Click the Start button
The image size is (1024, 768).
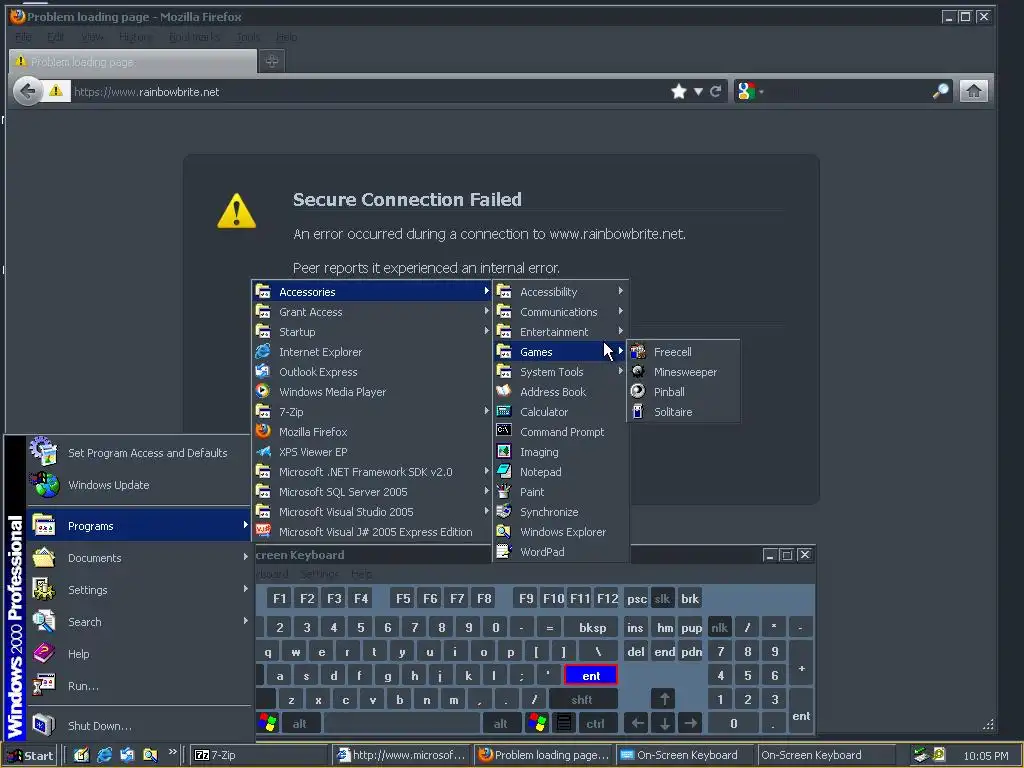click(x=30, y=756)
